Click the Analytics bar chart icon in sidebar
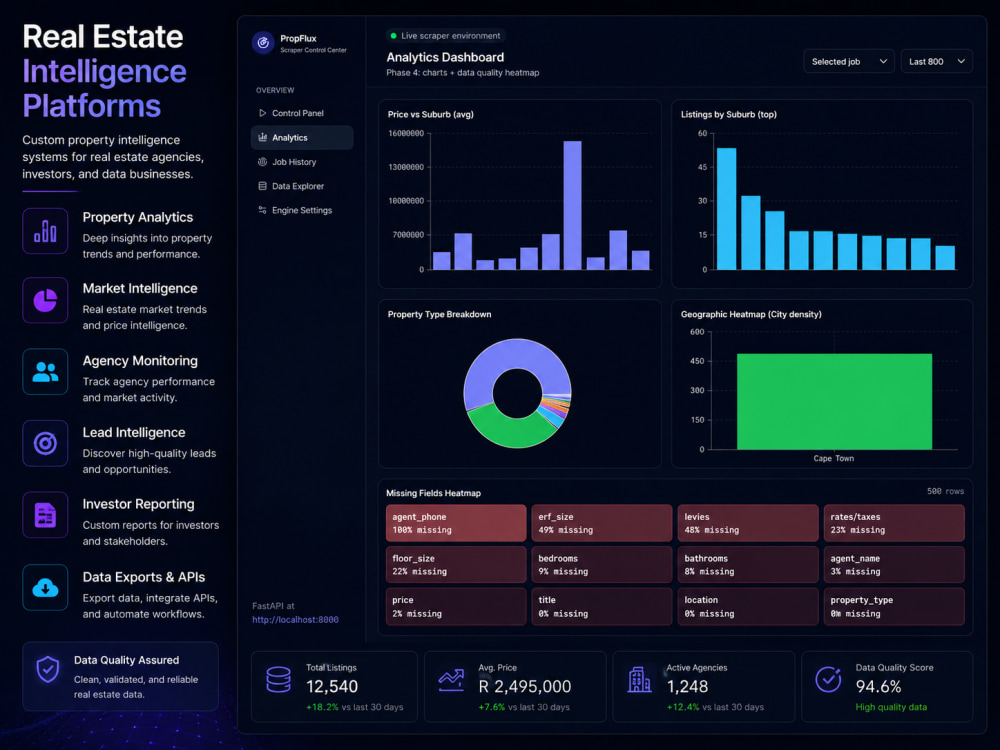1000x750 pixels. tap(262, 137)
